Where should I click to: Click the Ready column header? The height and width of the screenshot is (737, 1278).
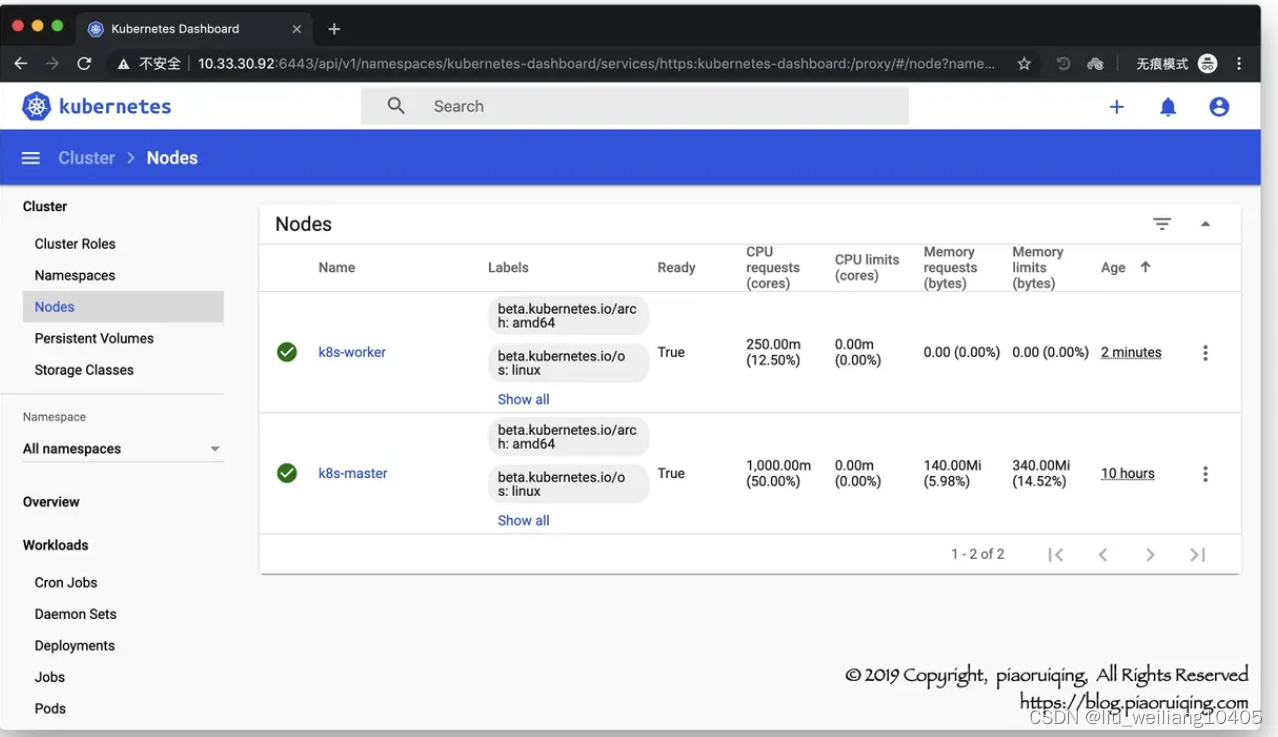(x=676, y=267)
